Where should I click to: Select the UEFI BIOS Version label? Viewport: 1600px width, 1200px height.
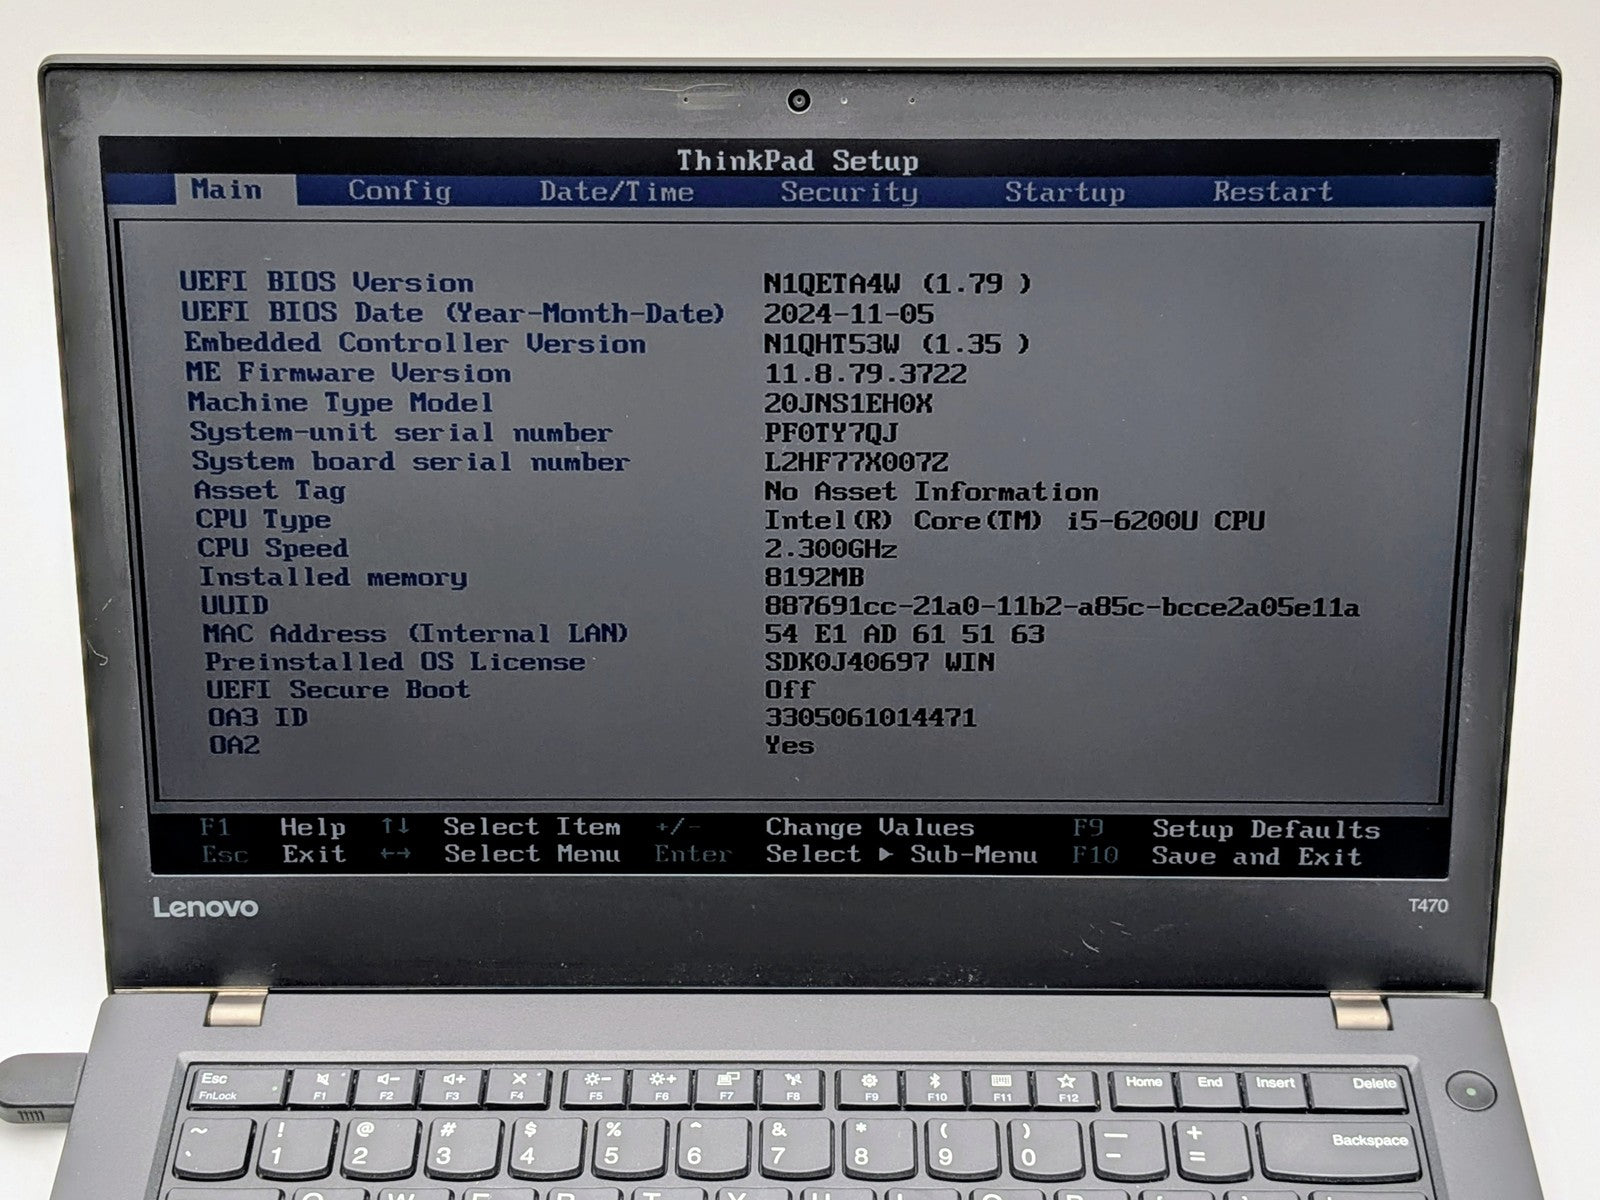326,282
